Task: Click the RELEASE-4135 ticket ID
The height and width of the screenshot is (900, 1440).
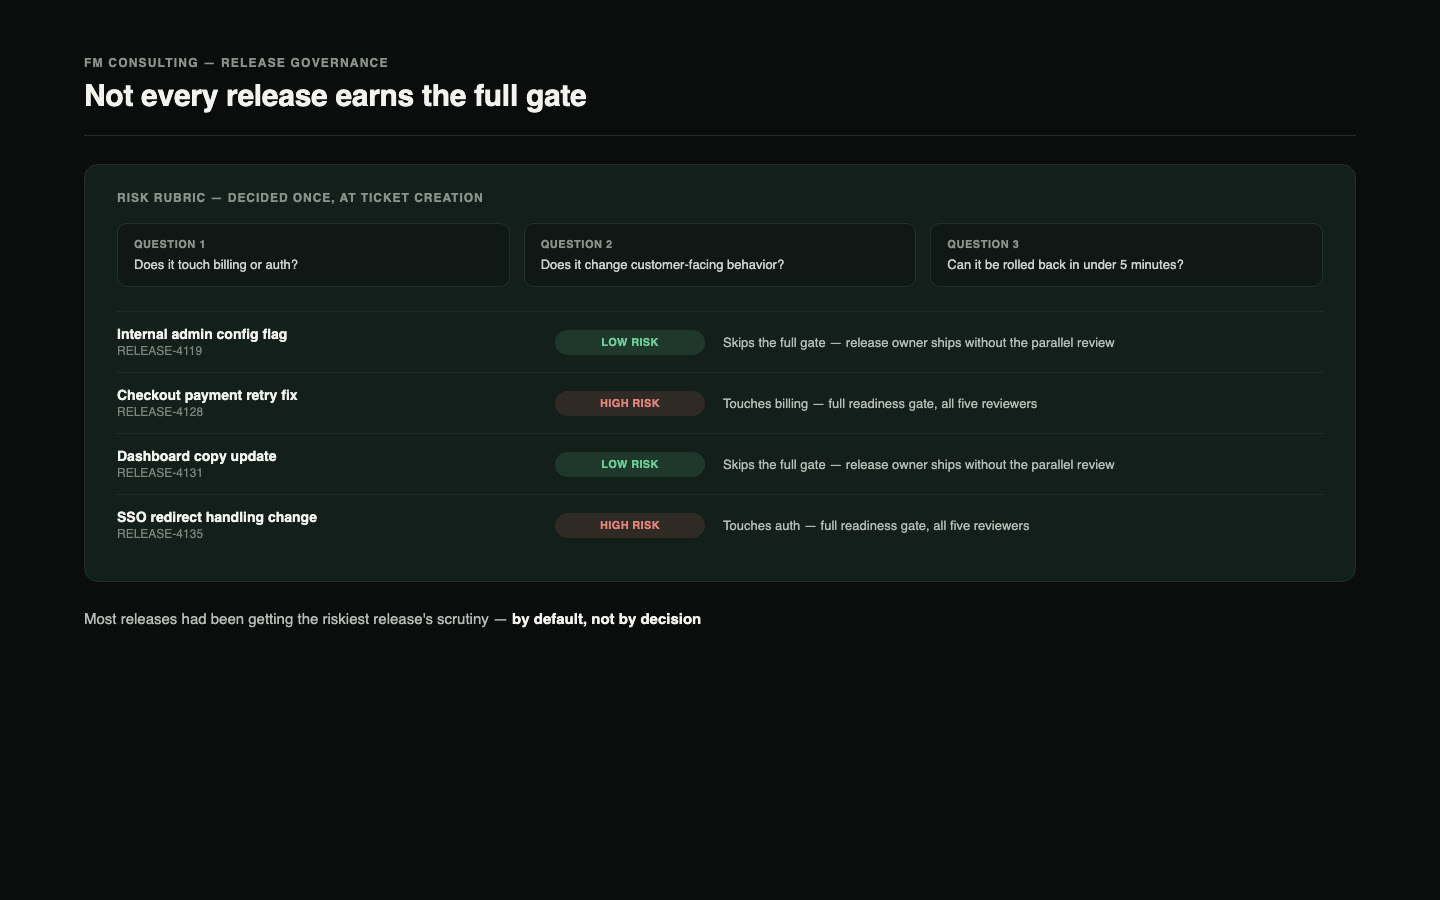Action: click(x=160, y=534)
